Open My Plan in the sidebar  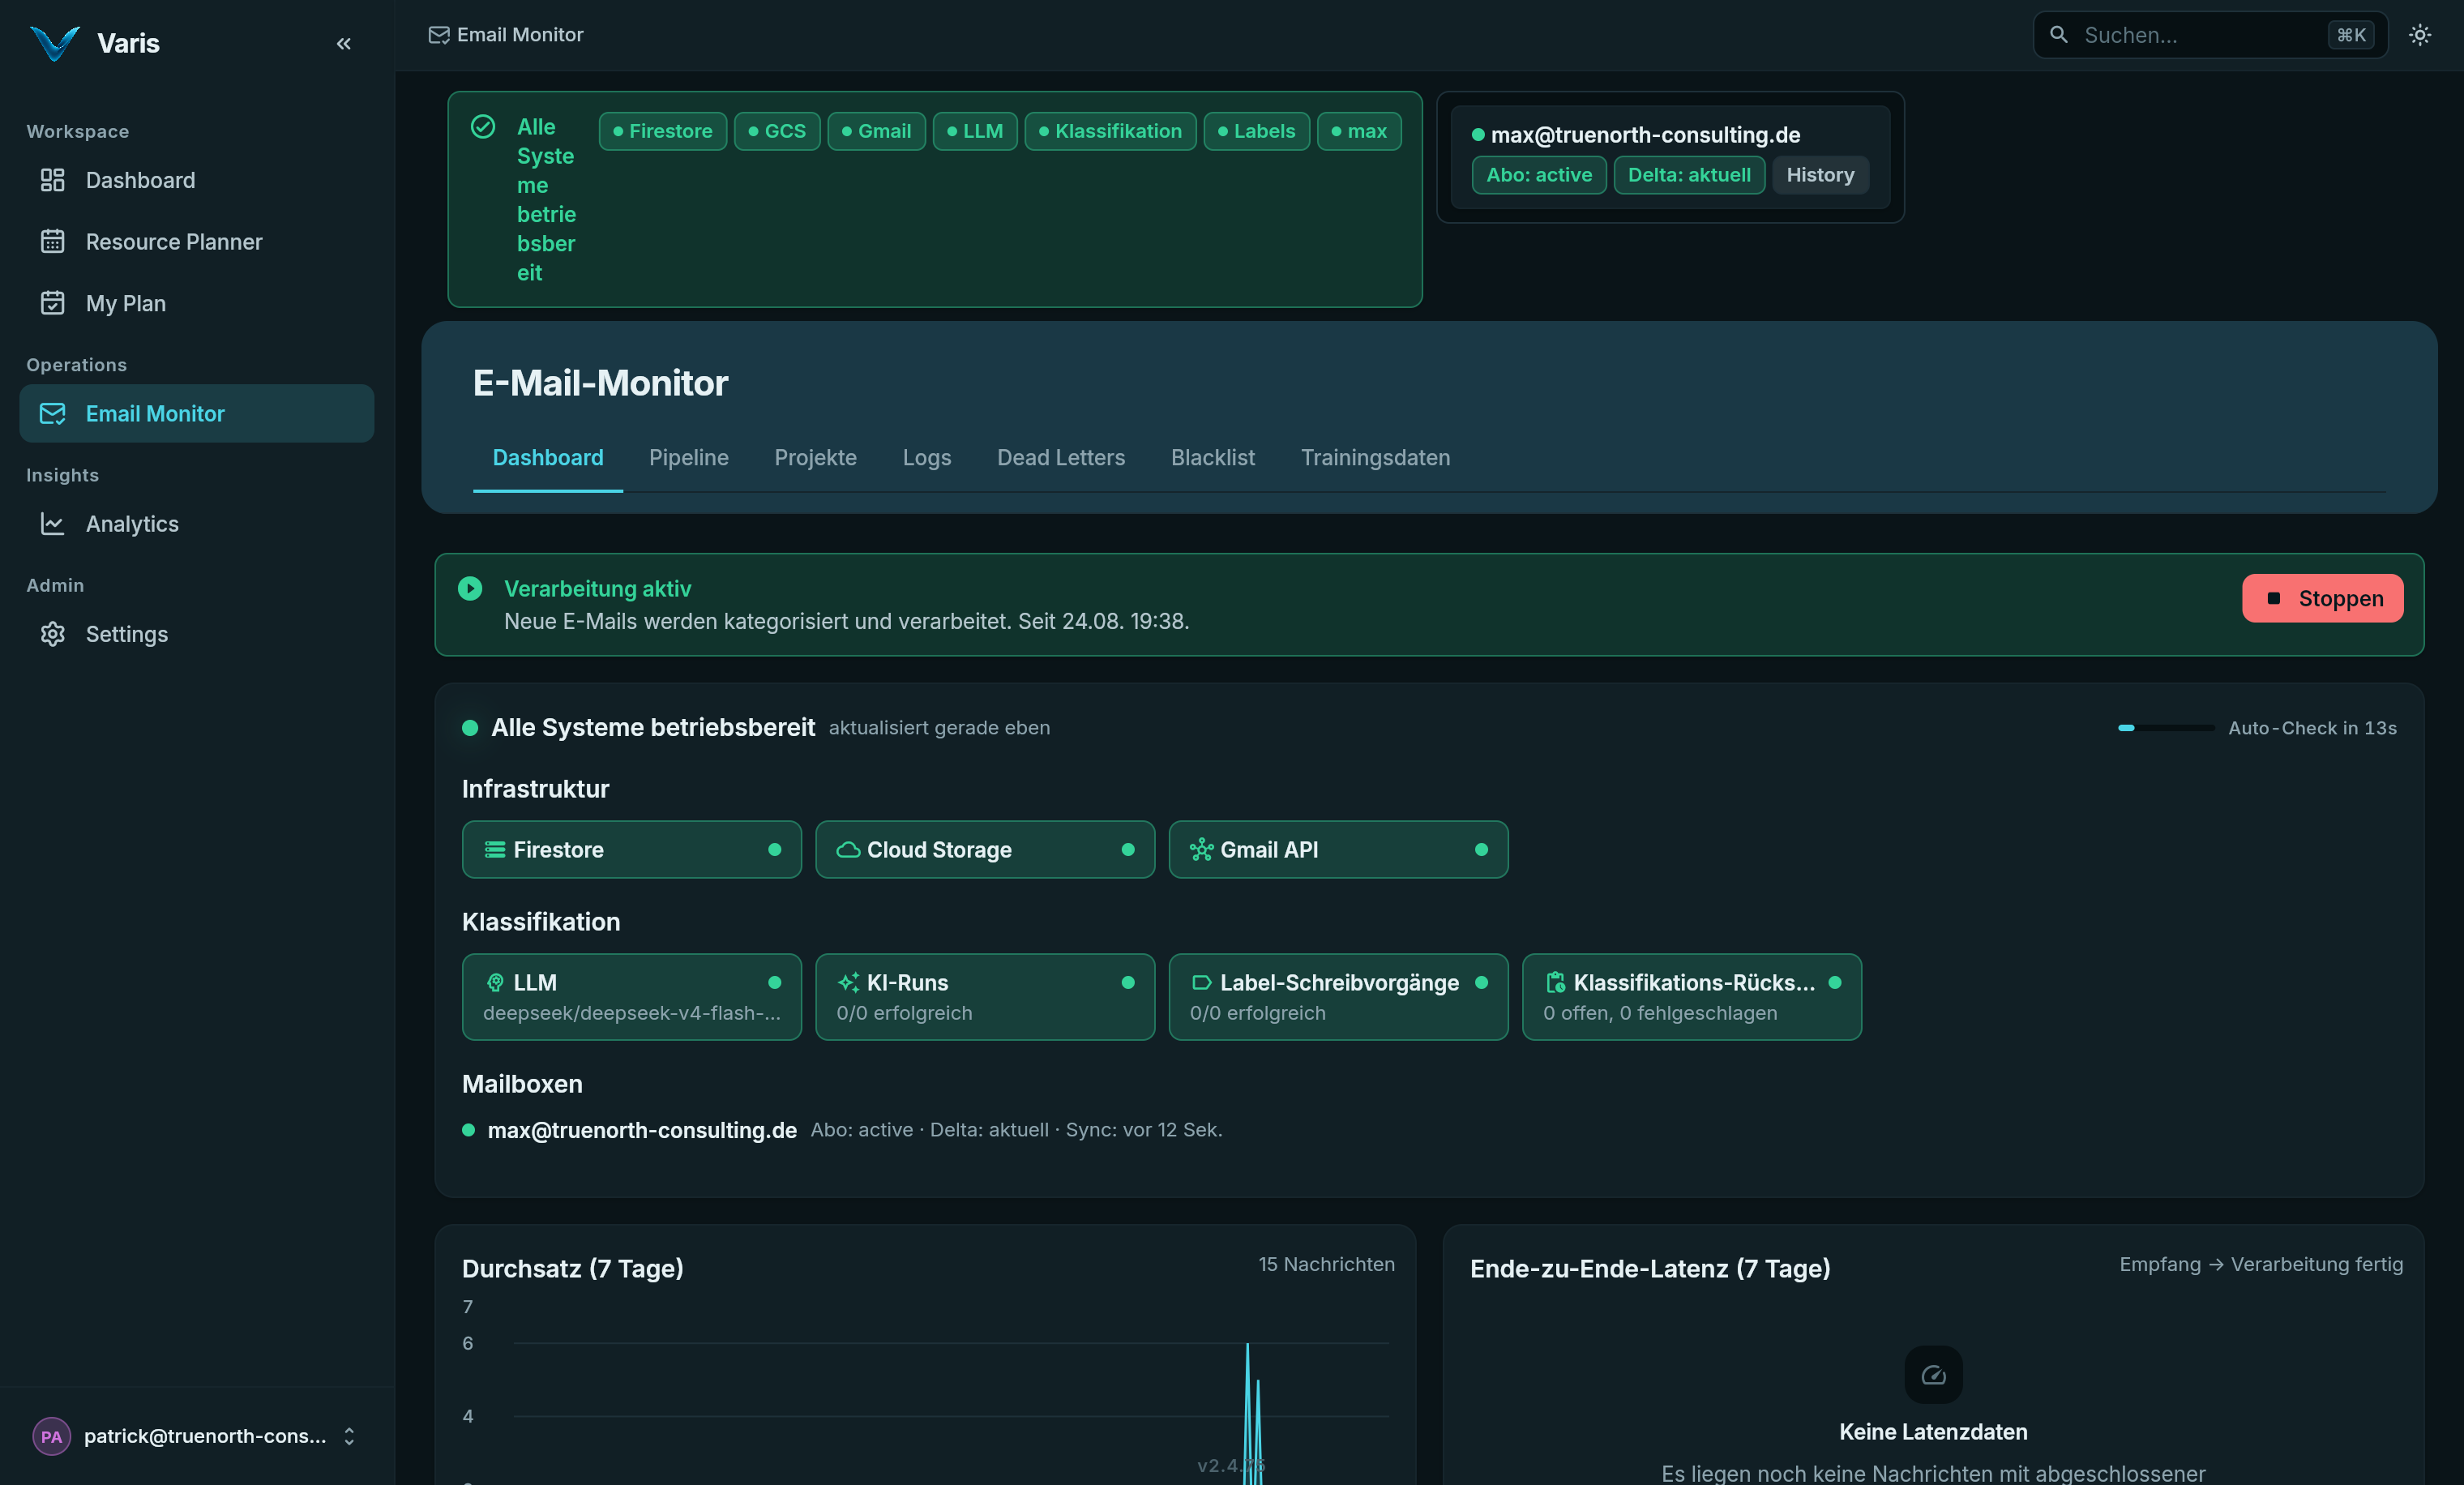[x=197, y=303]
